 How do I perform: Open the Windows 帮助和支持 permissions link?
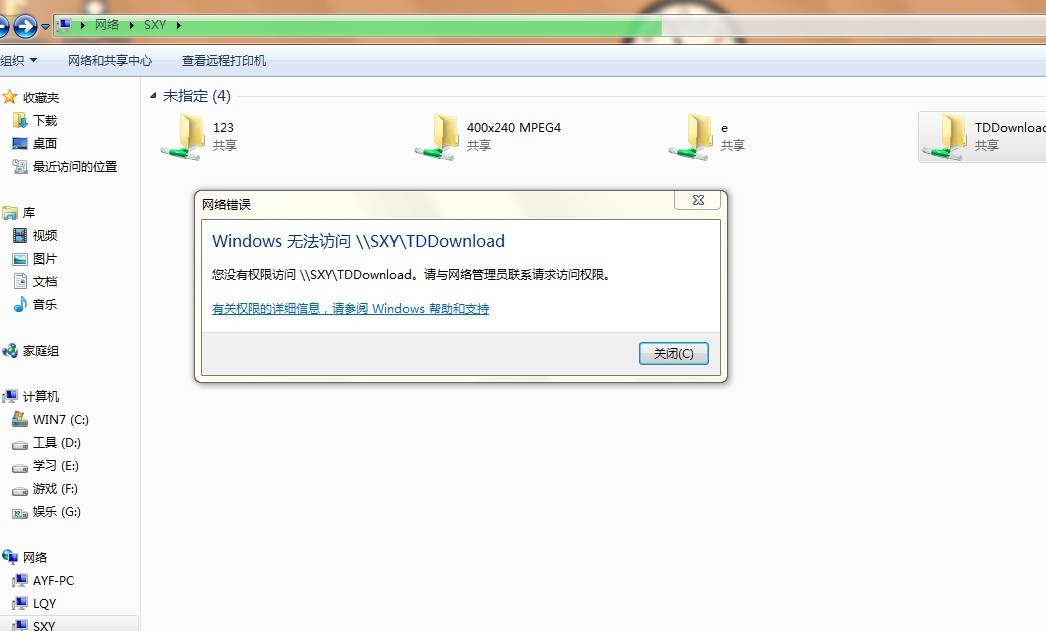(350, 308)
